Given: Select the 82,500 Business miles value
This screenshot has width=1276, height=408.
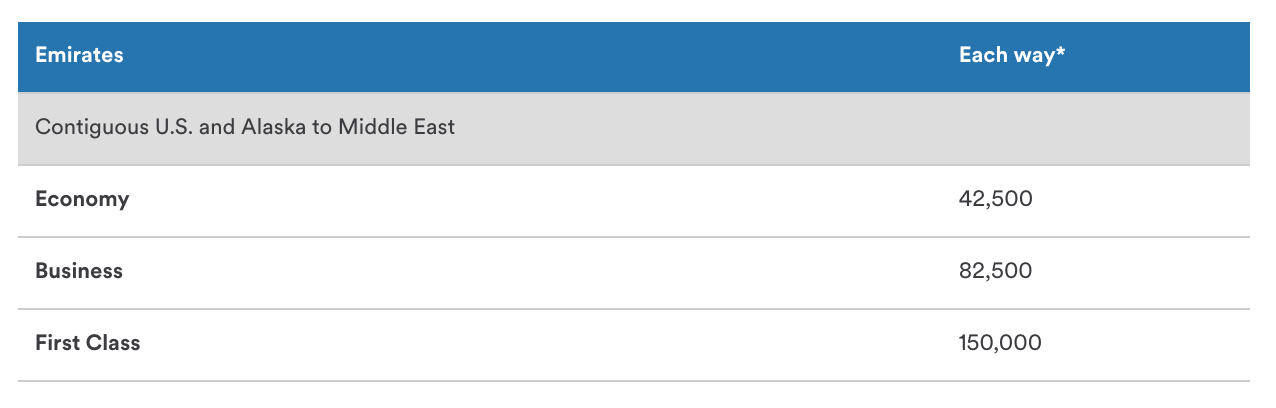Looking at the screenshot, I should pos(995,271).
